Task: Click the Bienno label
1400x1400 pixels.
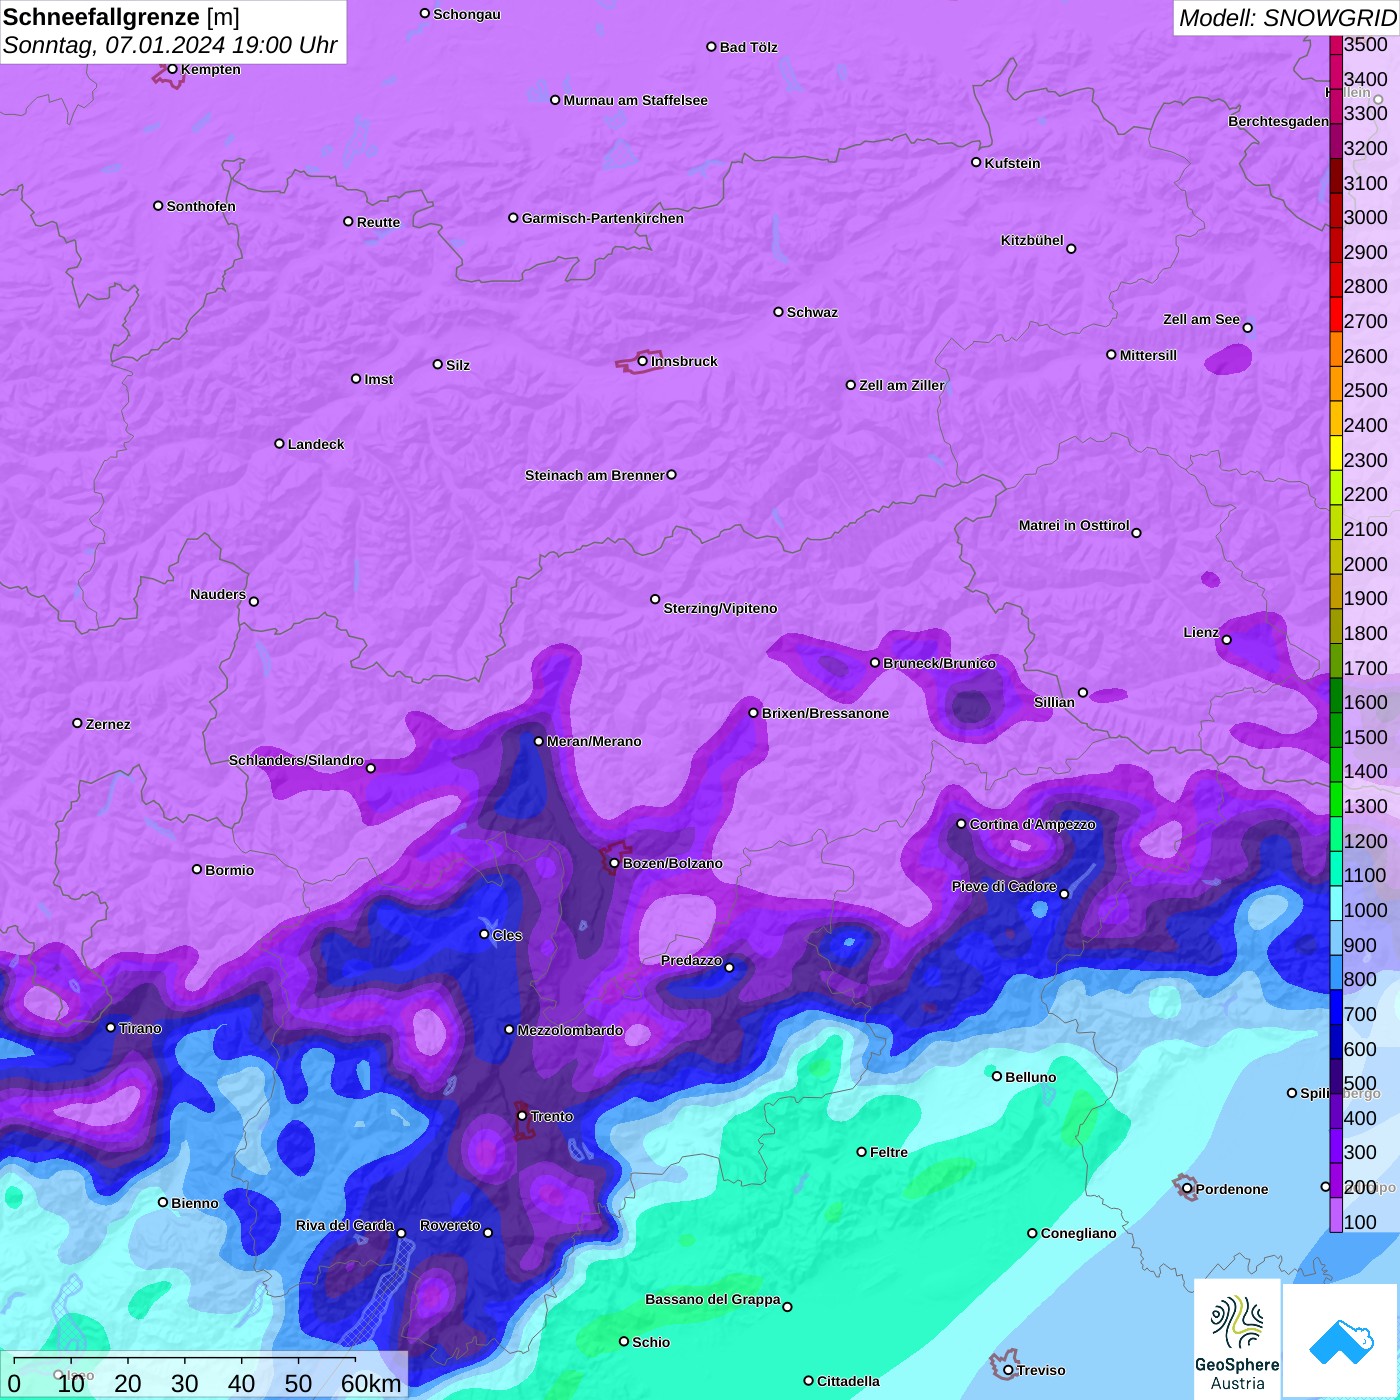Action: tap(194, 1203)
